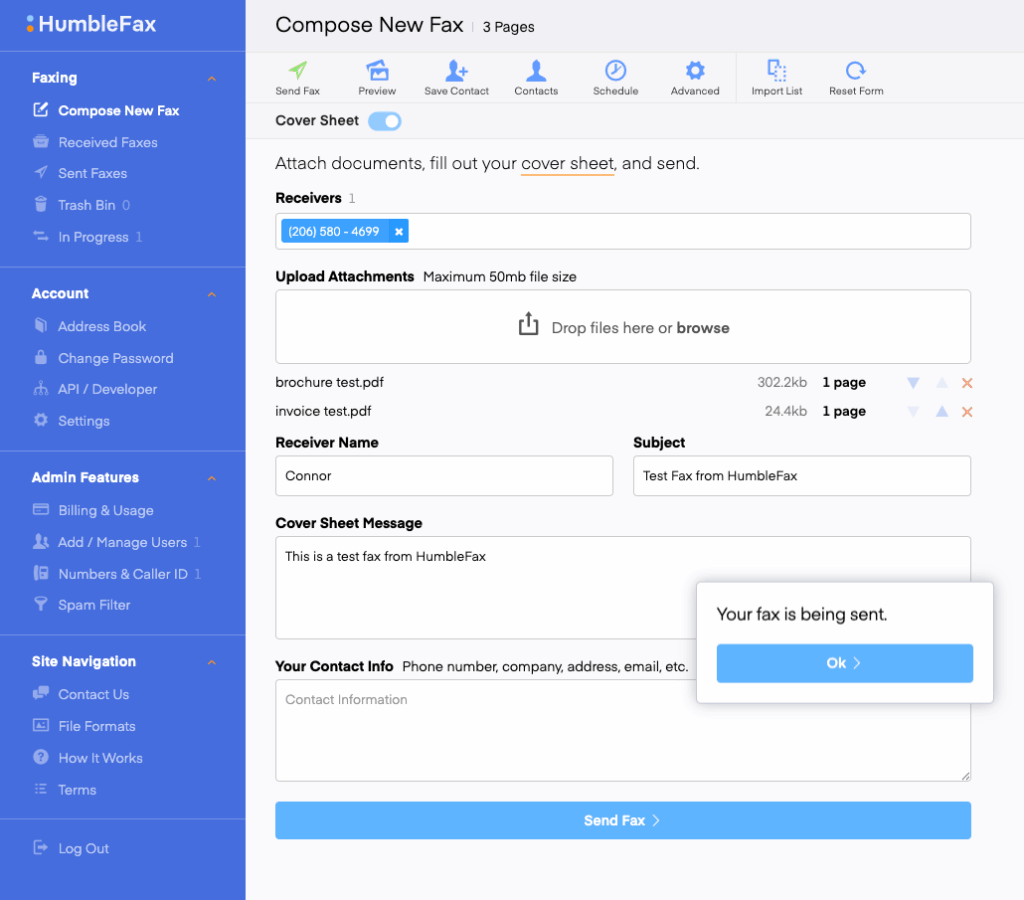Go to Billing & Usage page
The image size is (1024, 900).
point(105,510)
